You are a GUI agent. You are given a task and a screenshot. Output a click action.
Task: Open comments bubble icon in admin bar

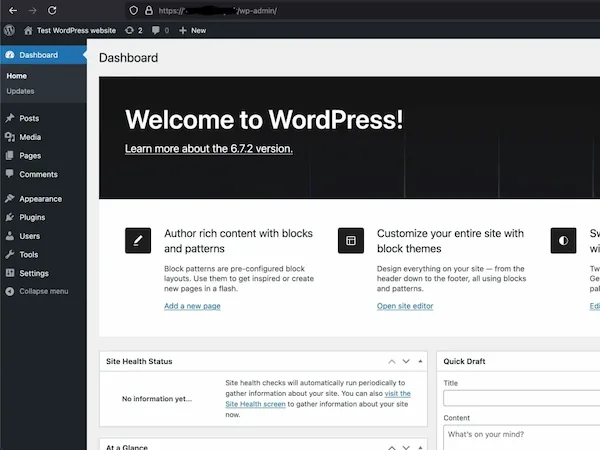pyautogui.click(x=159, y=30)
